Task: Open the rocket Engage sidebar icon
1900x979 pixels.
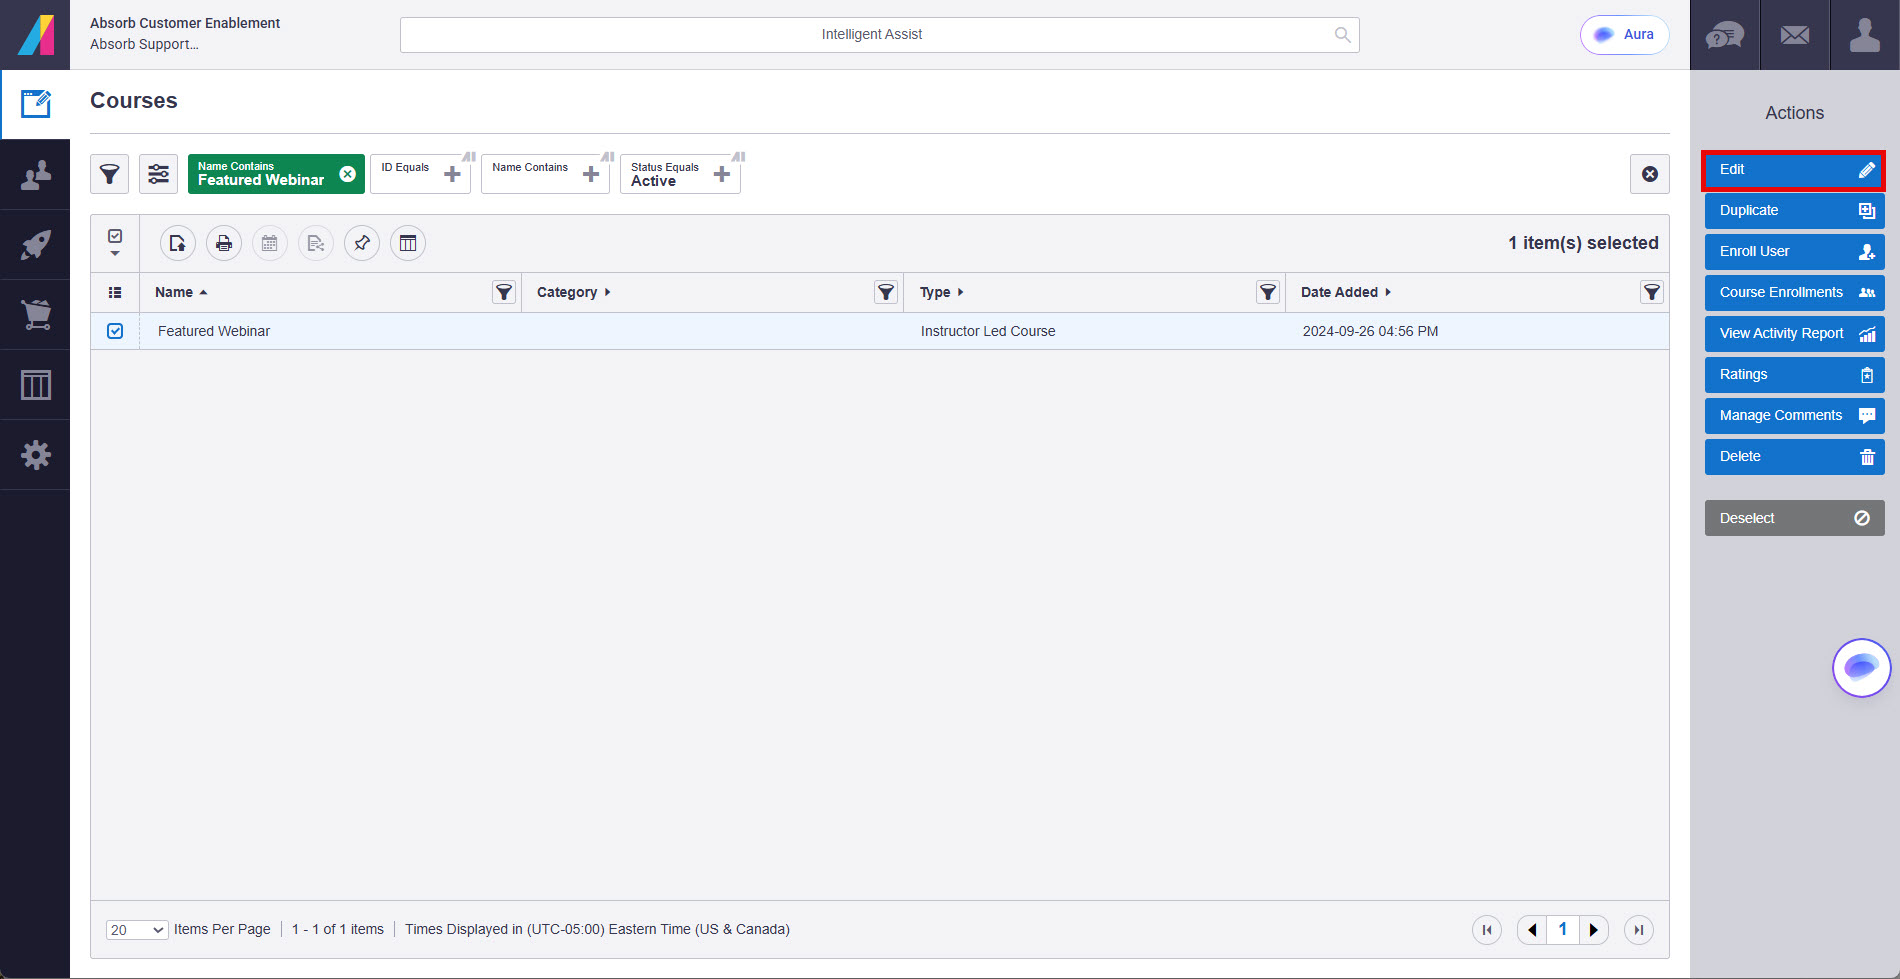Action: tap(35, 245)
